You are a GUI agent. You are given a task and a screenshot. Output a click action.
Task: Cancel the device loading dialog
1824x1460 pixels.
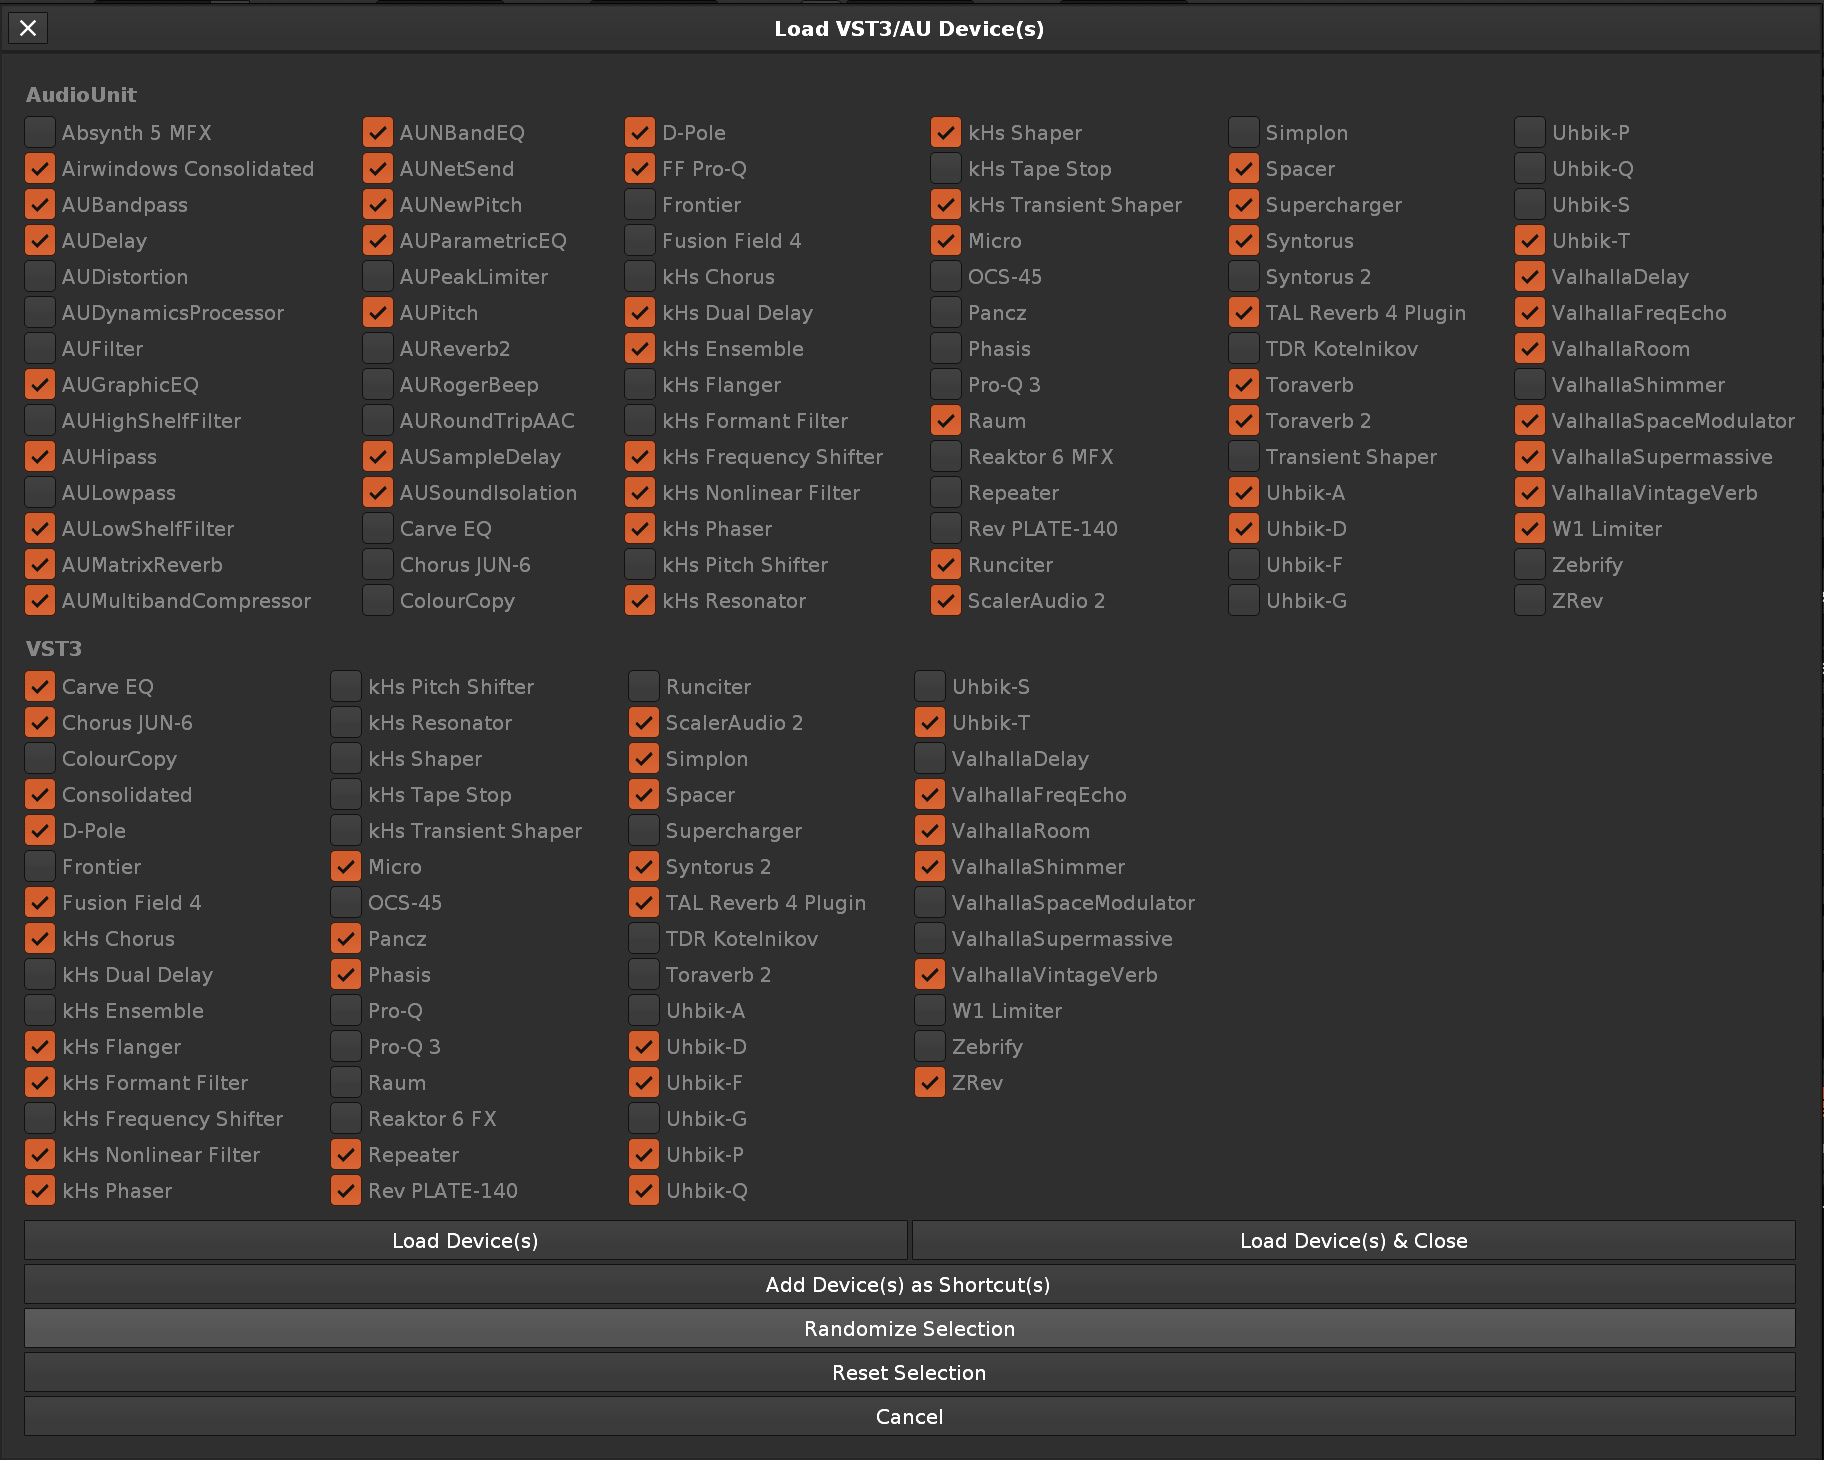tap(909, 1416)
